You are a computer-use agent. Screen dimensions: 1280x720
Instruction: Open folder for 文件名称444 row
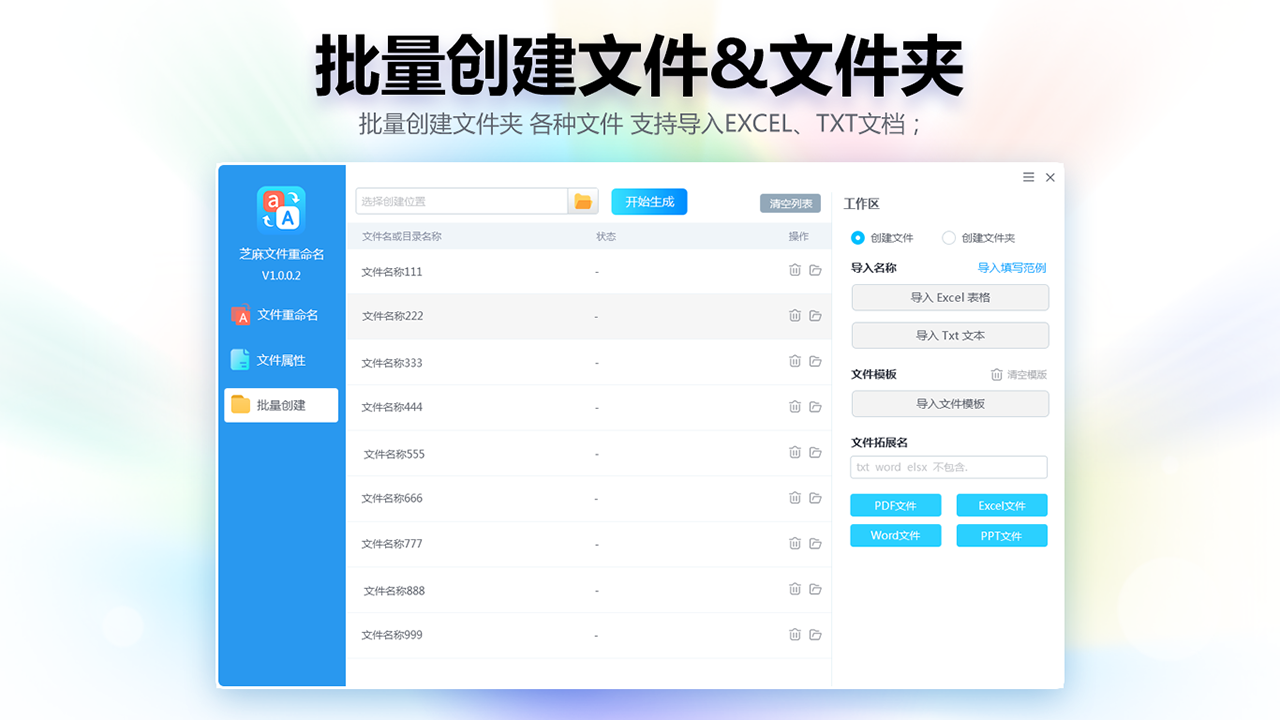pos(815,407)
